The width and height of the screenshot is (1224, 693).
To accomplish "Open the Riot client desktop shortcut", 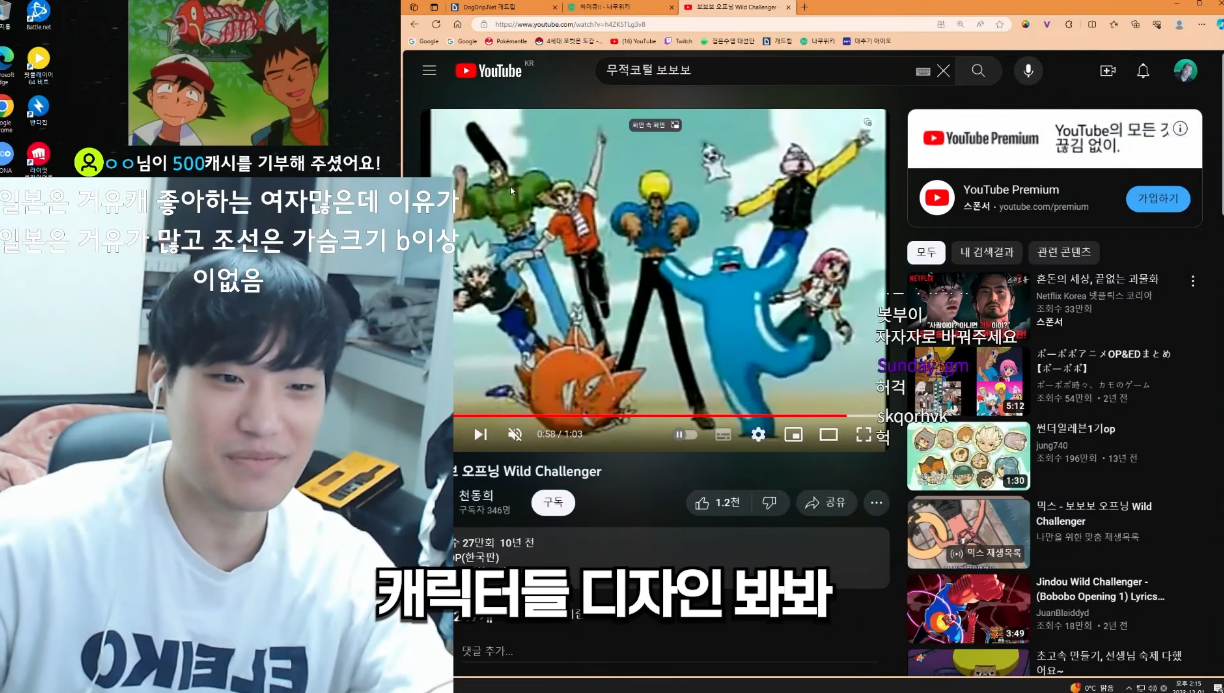I will tap(38, 158).
